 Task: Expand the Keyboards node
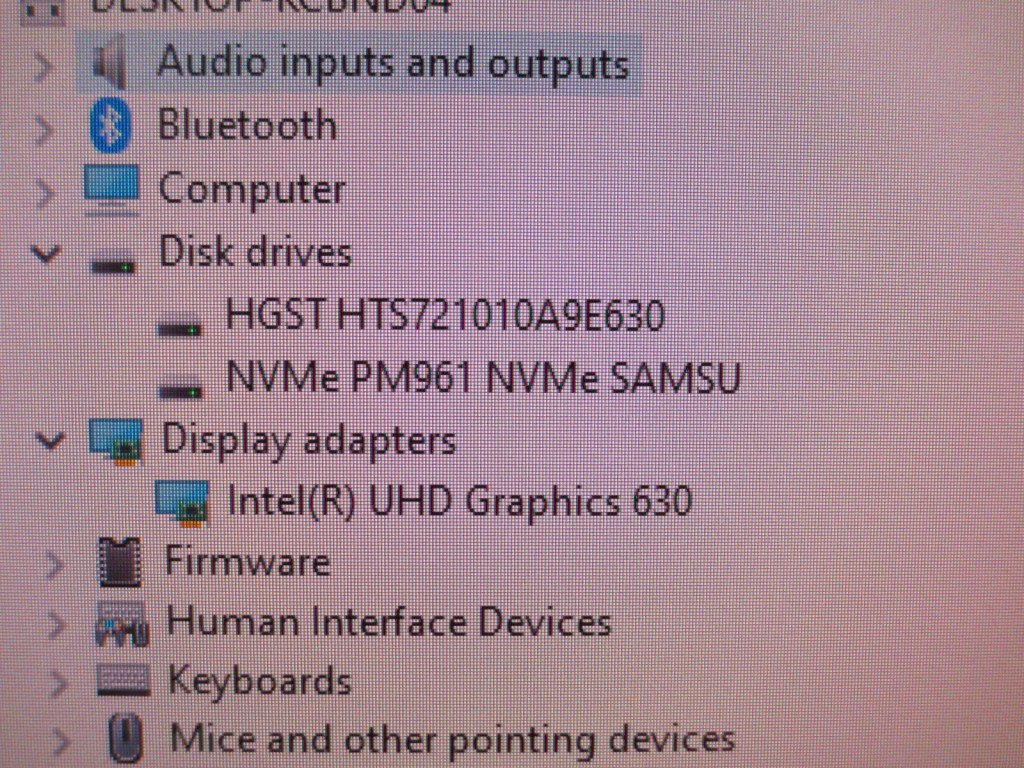pos(59,683)
